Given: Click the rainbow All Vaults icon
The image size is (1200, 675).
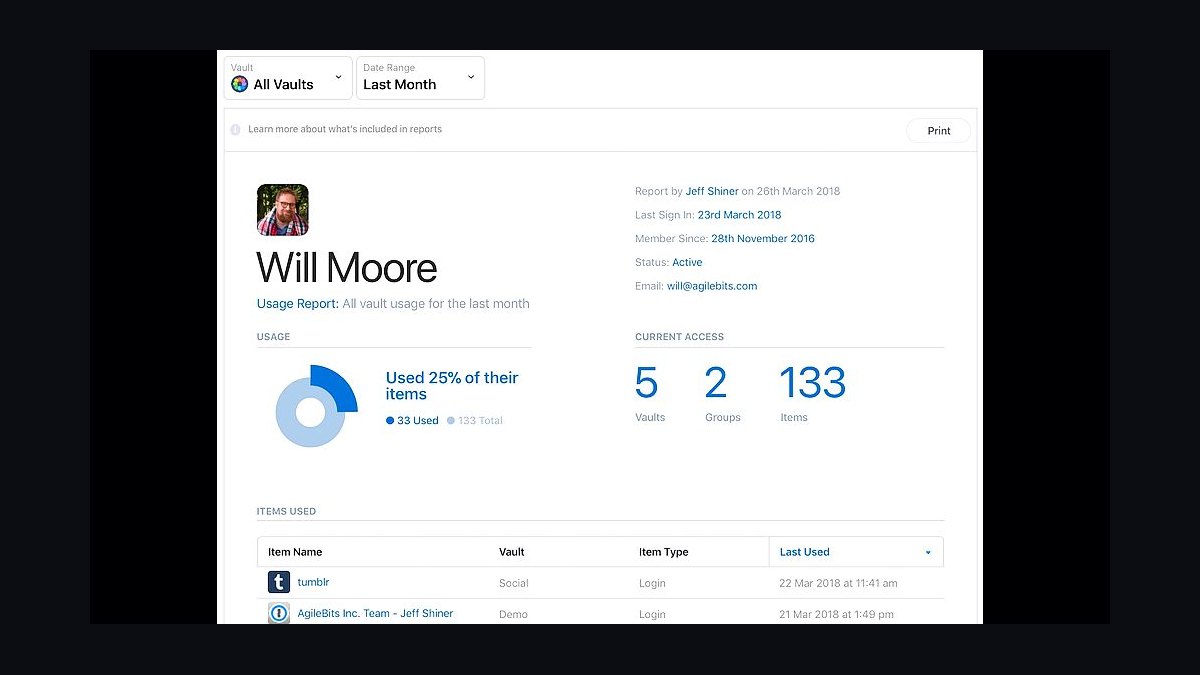Looking at the screenshot, I should coord(239,85).
